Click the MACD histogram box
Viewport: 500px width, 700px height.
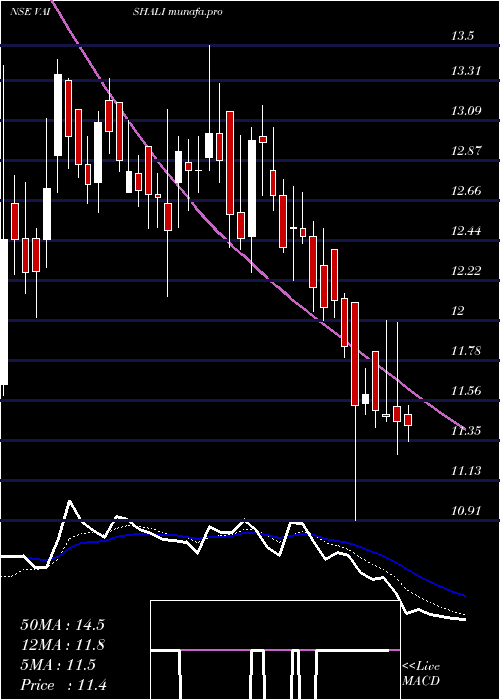[275, 650]
